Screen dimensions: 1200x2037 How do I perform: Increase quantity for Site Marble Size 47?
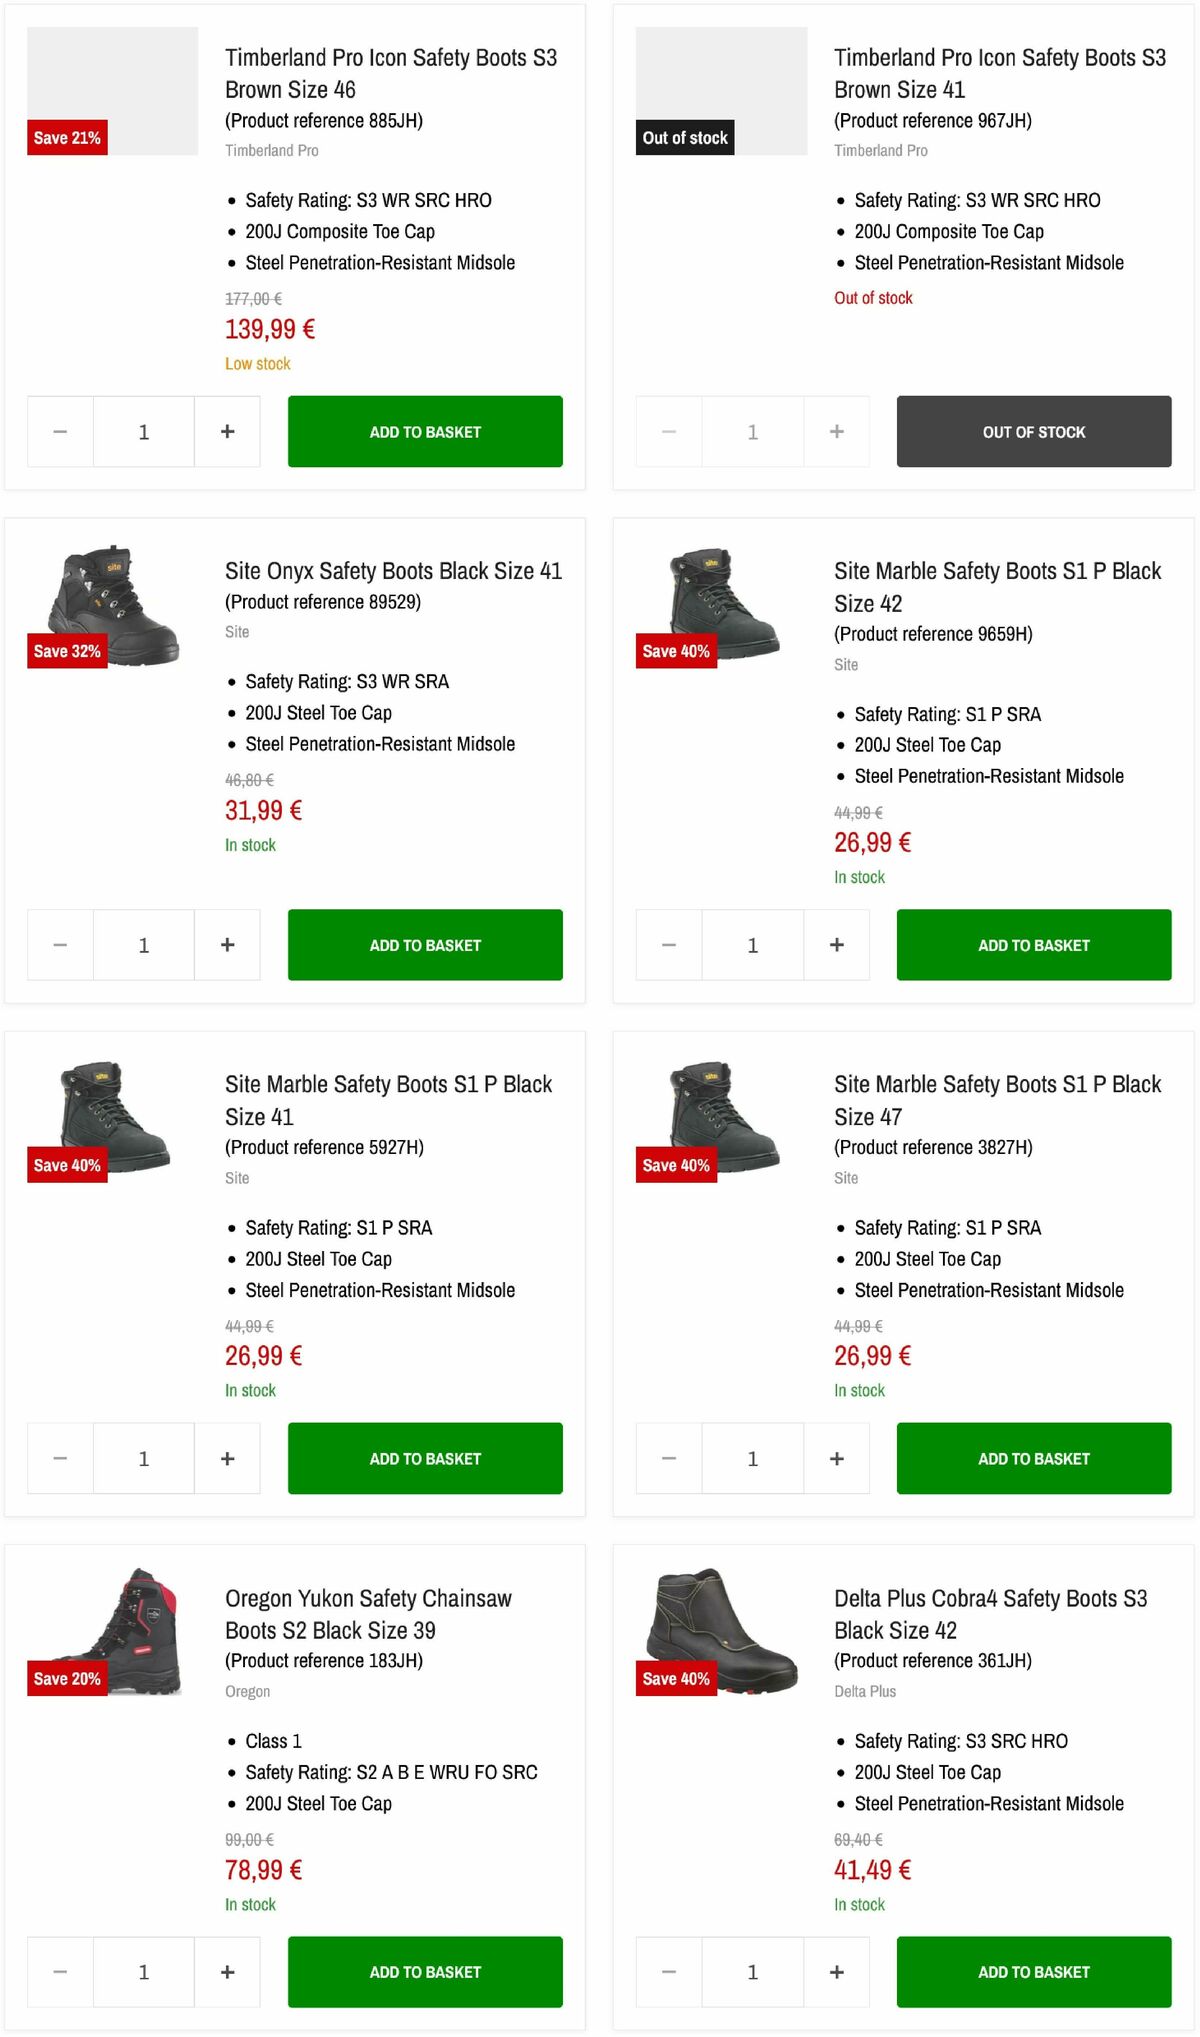[x=836, y=1458]
